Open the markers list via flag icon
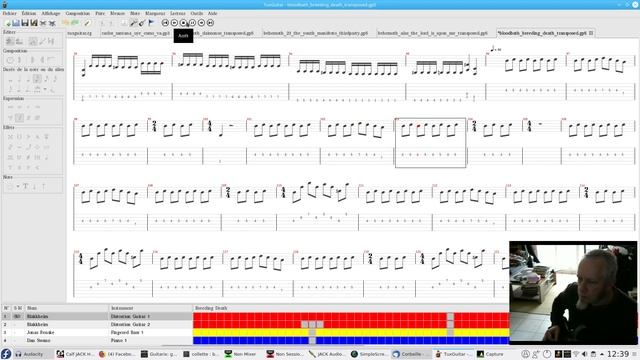640x360 pixels. [151, 23]
